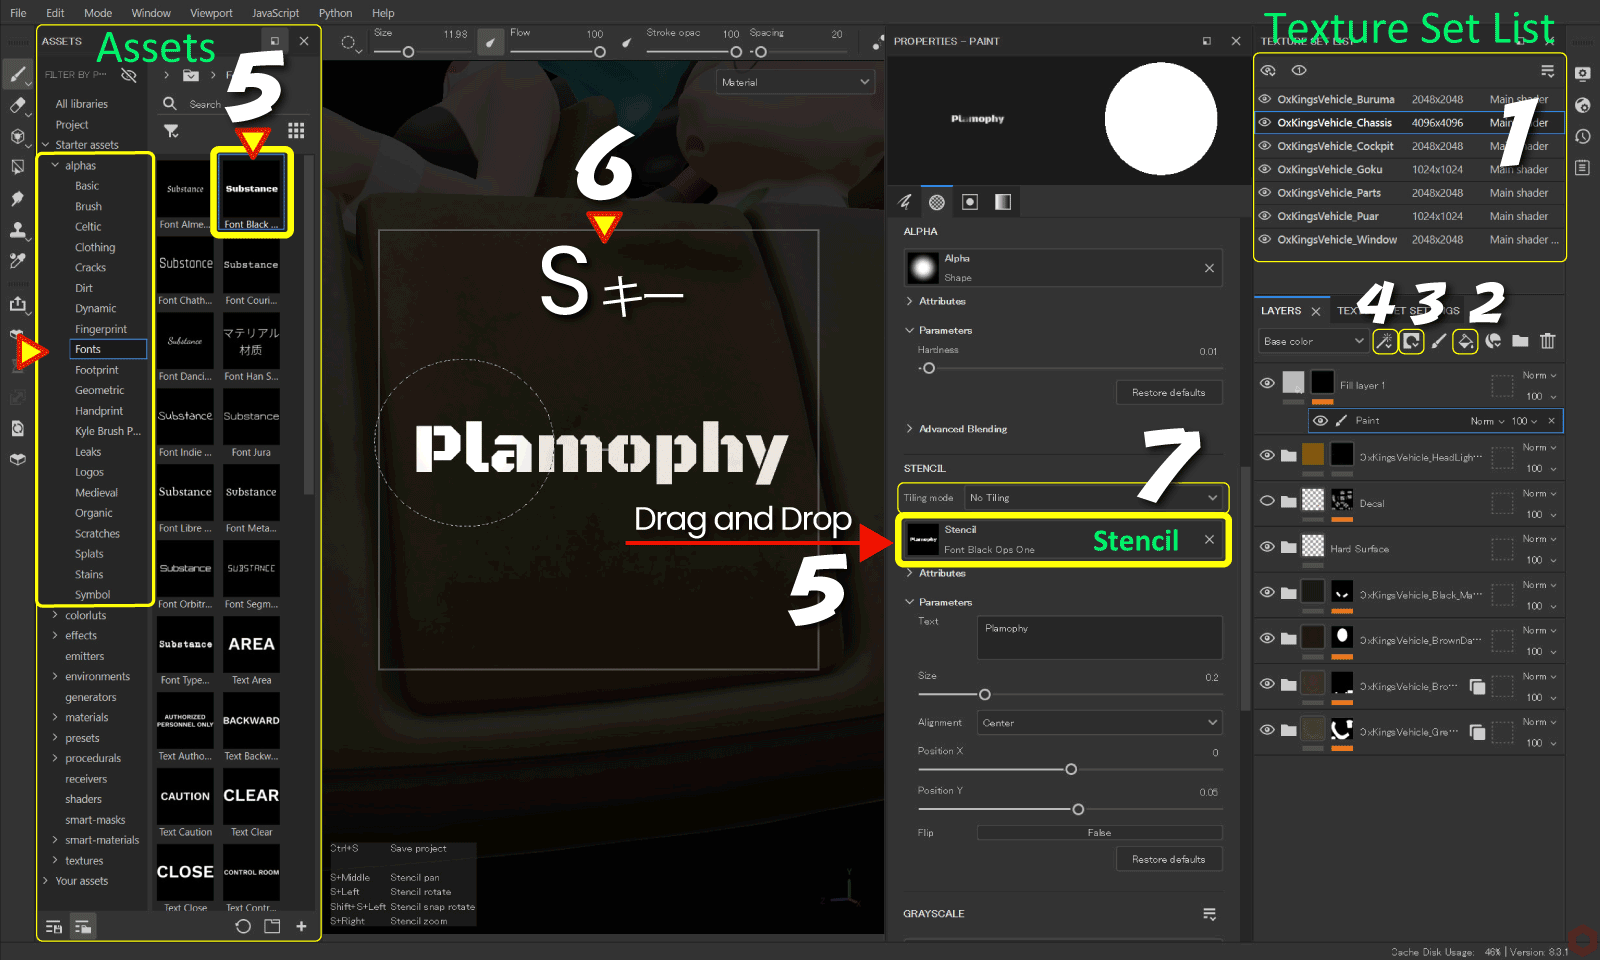Switch to the Layers tab
This screenshot has width=1600, height=960.
(x=1281, y=311)
